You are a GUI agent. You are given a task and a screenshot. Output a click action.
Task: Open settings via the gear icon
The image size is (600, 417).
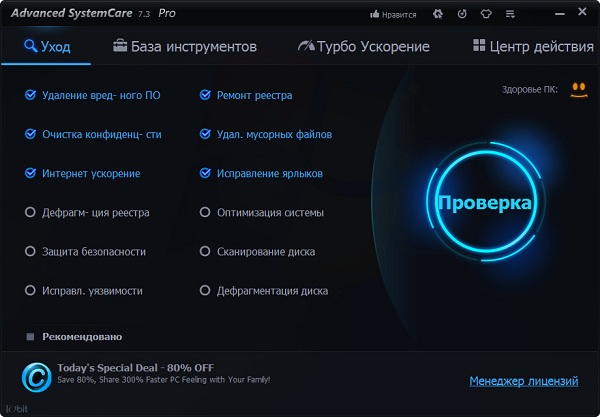(x=437, y=15)
